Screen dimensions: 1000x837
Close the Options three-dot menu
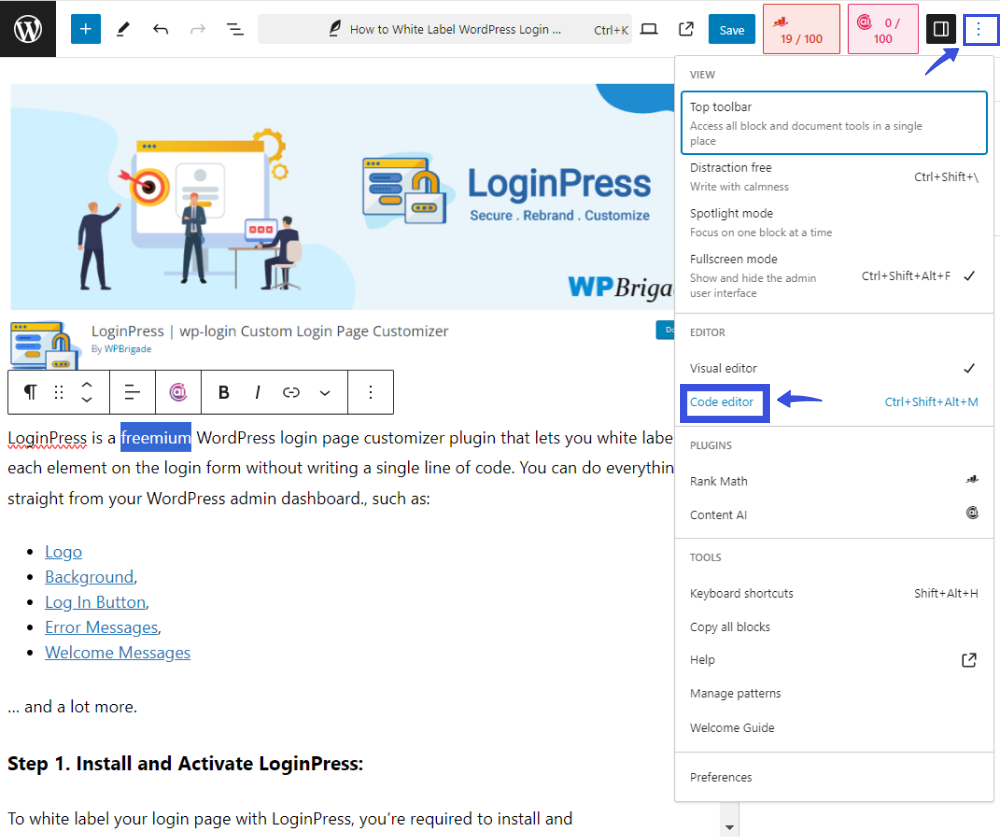point(978,29)
